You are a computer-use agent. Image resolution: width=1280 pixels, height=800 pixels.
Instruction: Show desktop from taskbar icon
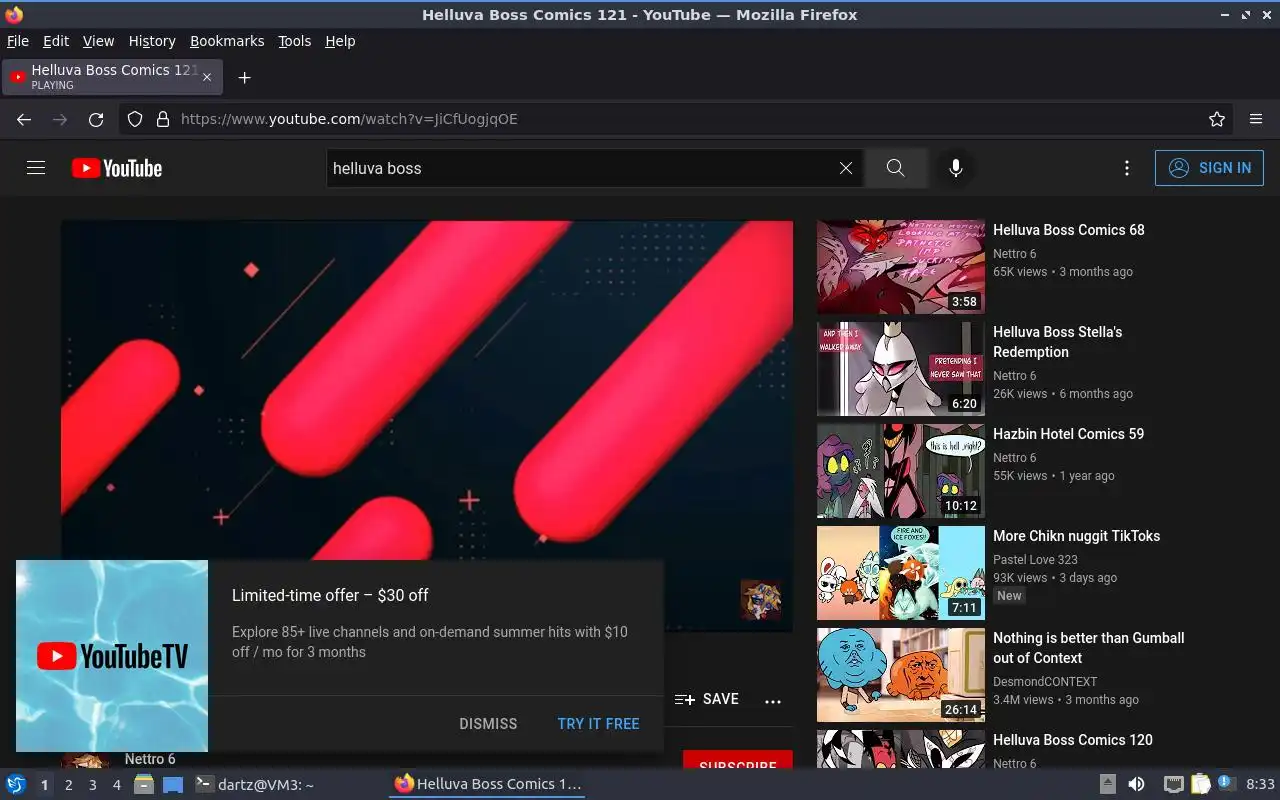[173, 785]
